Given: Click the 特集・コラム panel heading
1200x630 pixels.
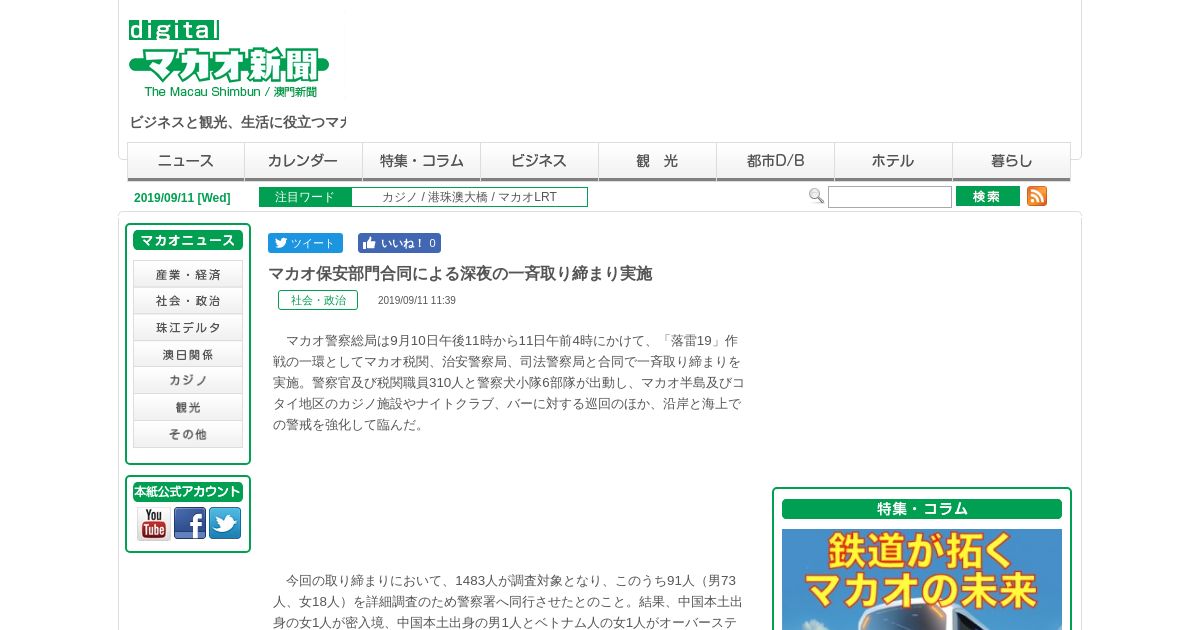Looking at the screenshot, I should click(922, 509).
